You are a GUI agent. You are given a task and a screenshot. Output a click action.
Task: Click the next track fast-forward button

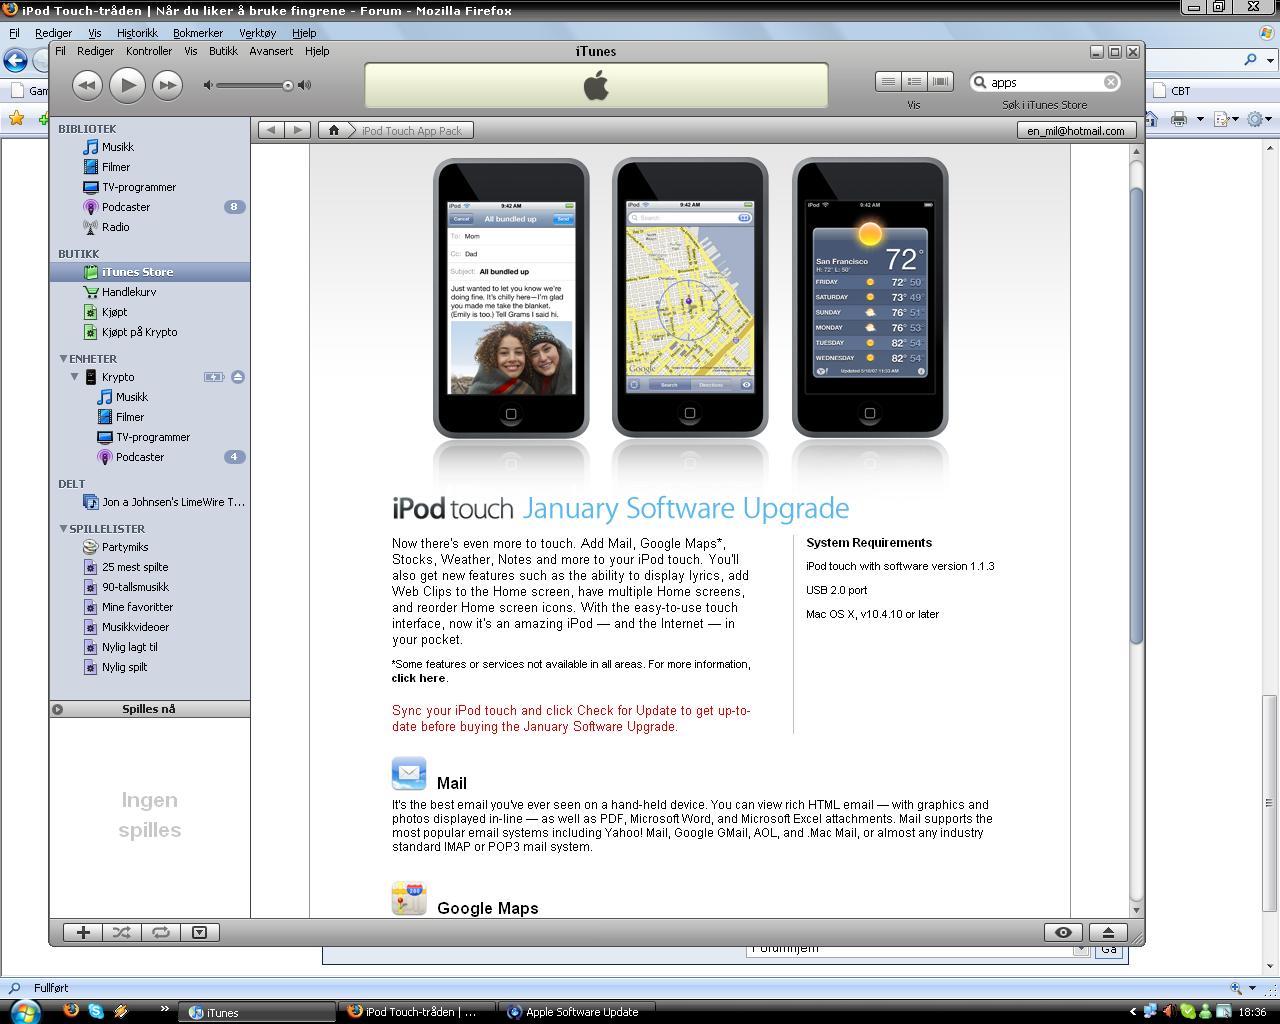(167, 85)
